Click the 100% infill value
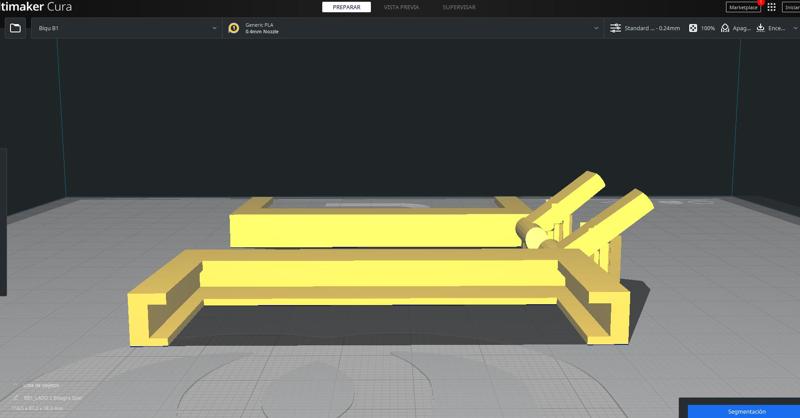Image resolution: width=800 pixels, height=418 pixels. pos(708,29)
